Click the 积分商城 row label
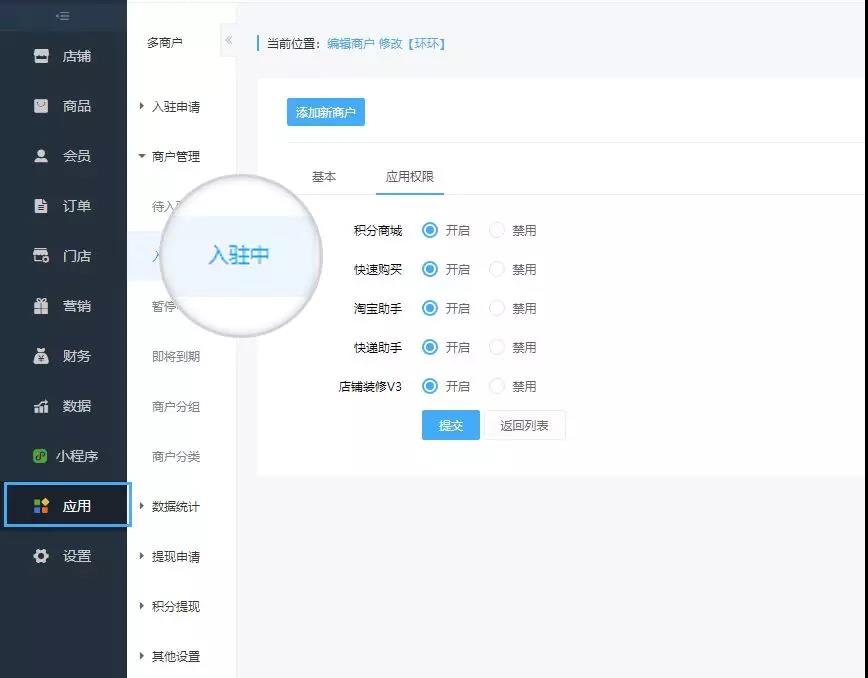 click(x=378, y=231)
